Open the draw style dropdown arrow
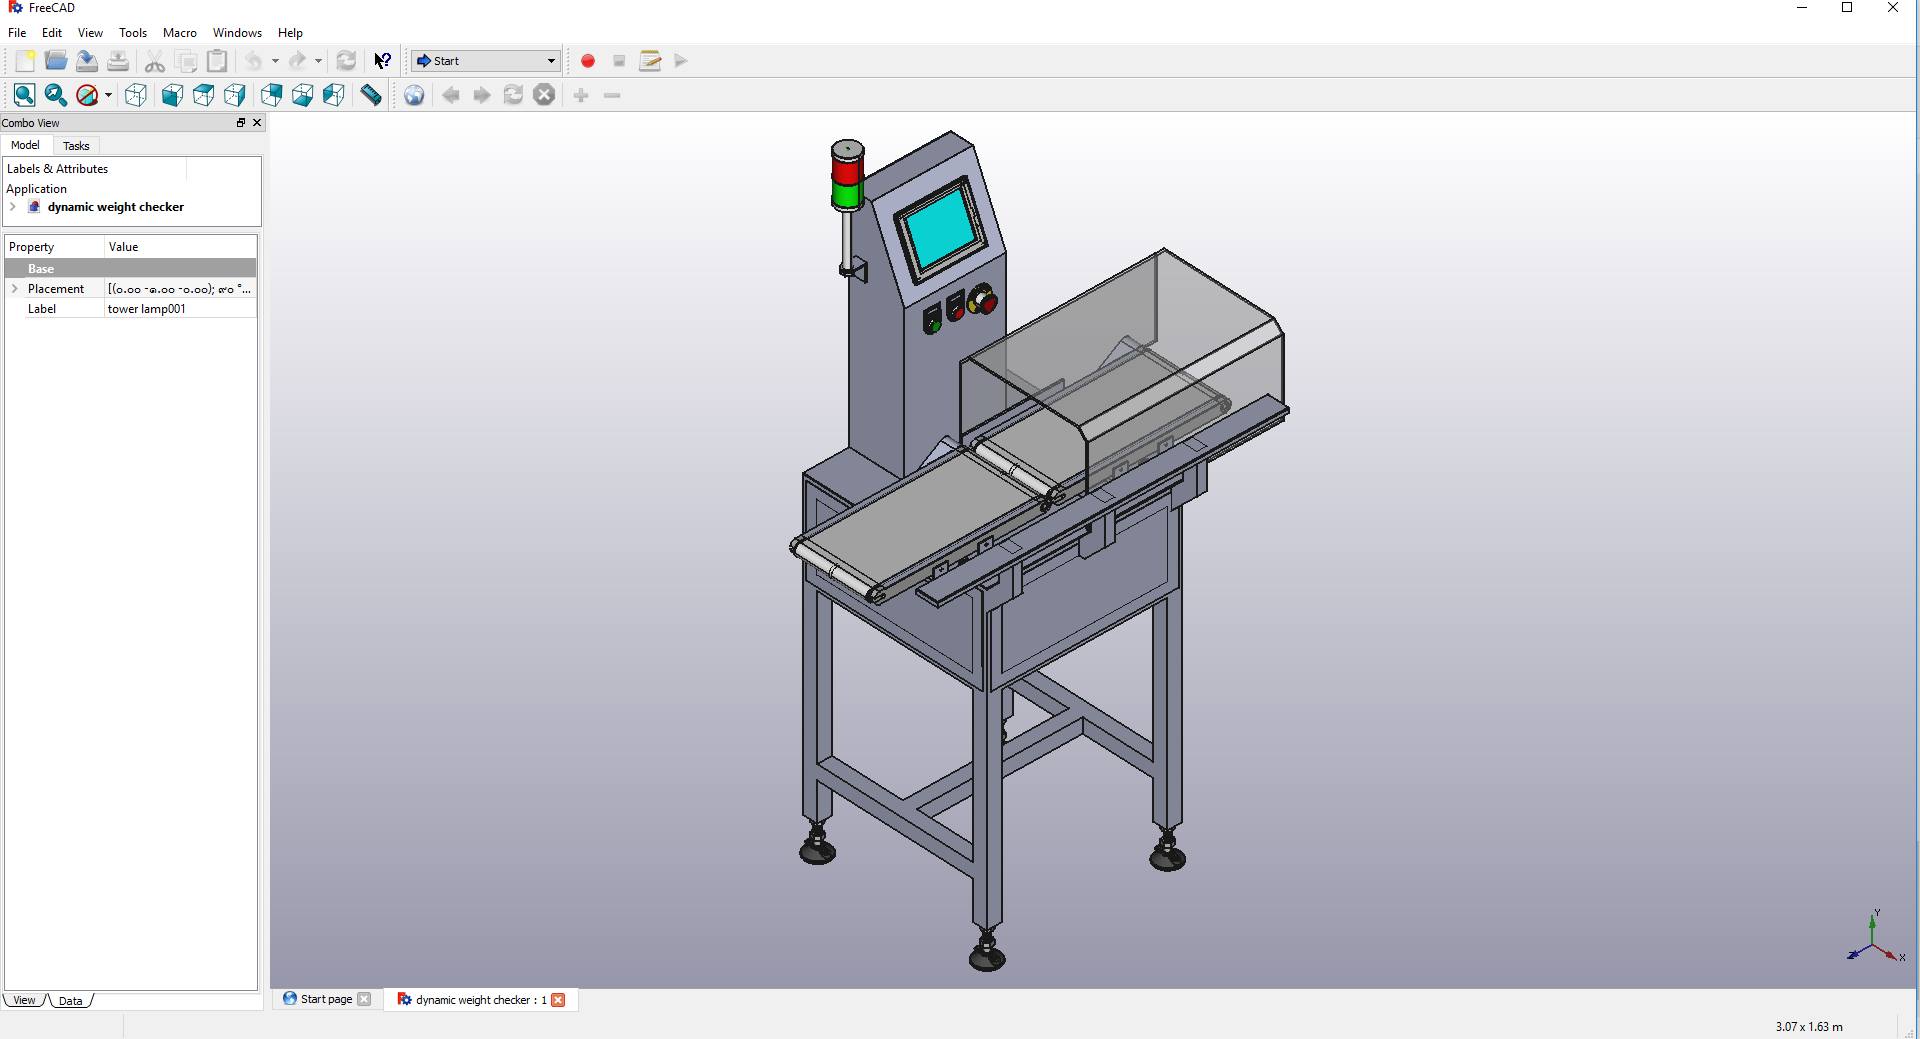 pos(108,95)
